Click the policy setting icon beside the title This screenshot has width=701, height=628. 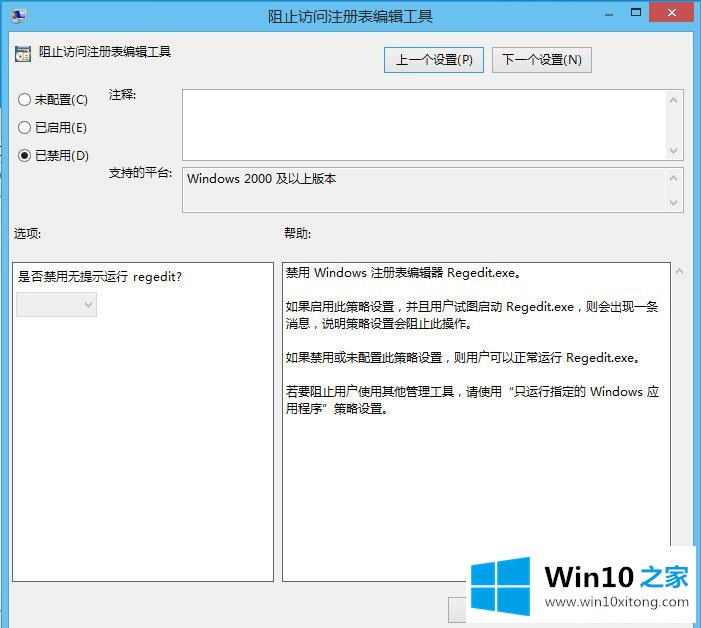(x=23, y=54)
